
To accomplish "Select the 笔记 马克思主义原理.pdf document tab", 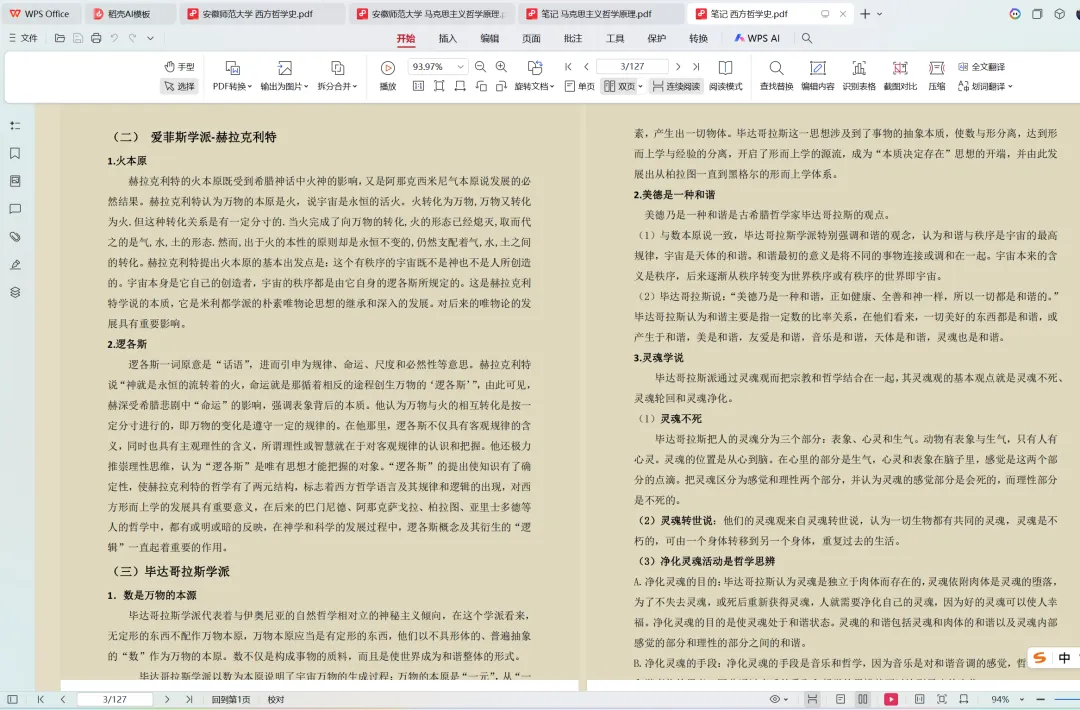I will (x=580, y=14).
